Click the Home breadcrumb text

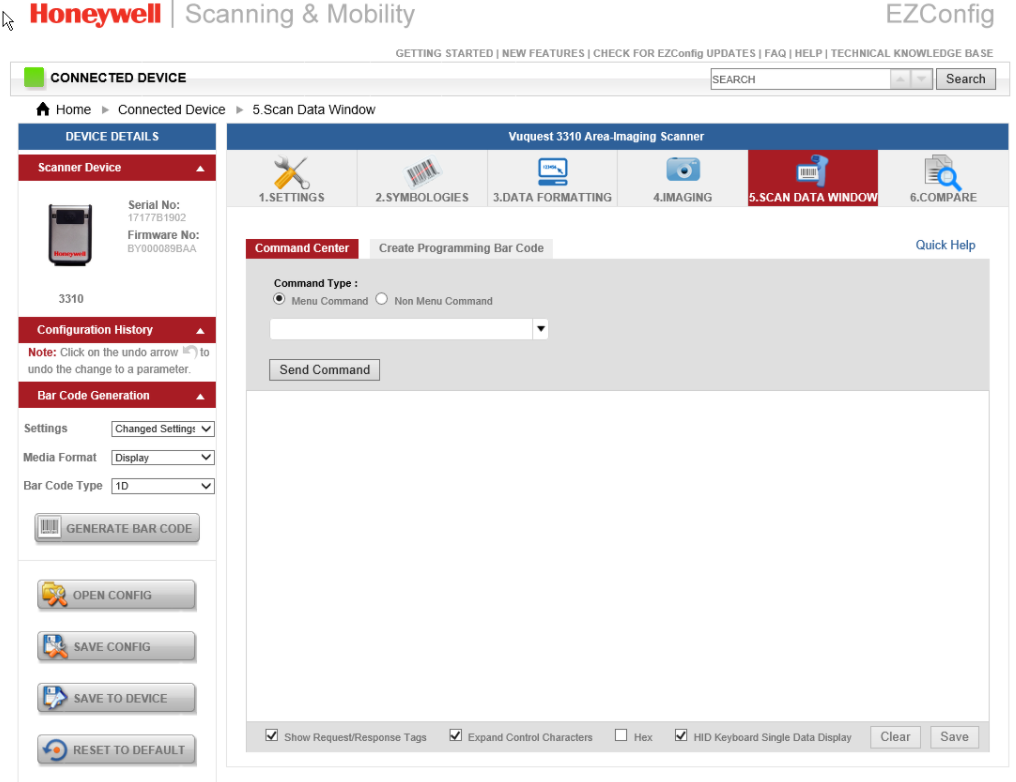pyautogui.click(x=73, y=109)
